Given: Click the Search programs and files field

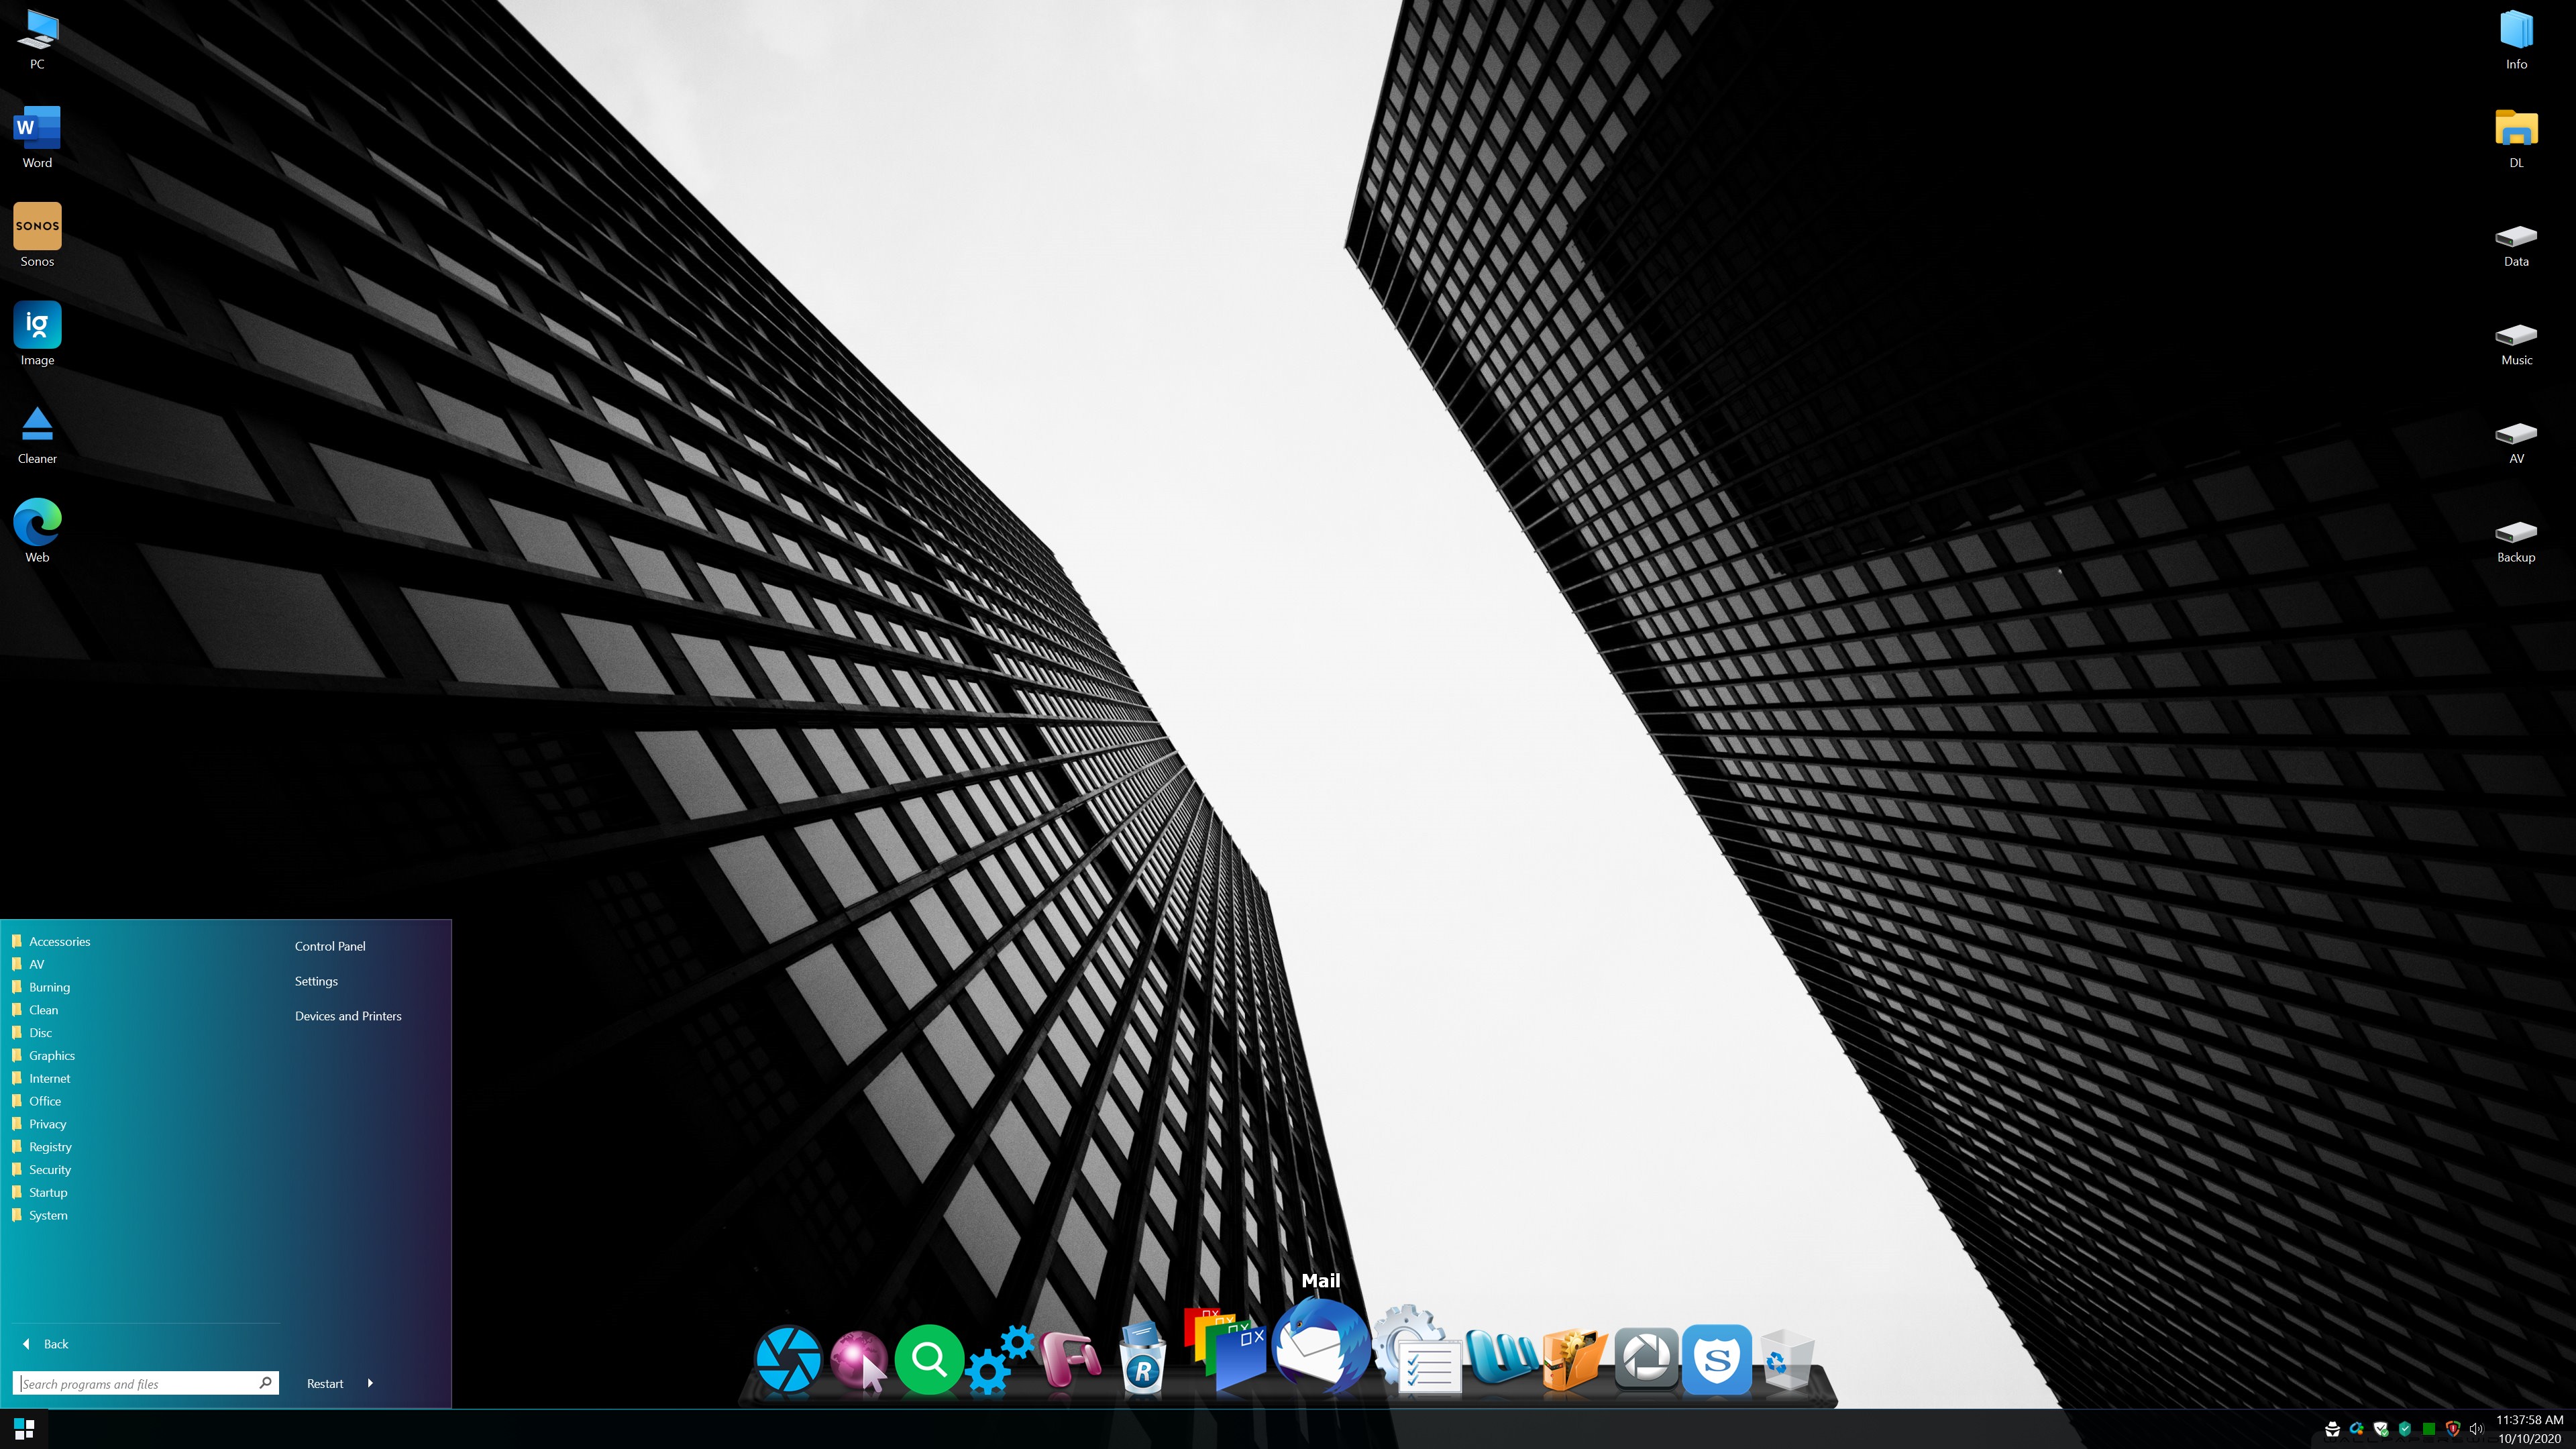Looking at the screenshot, I should pos(135,1383).
